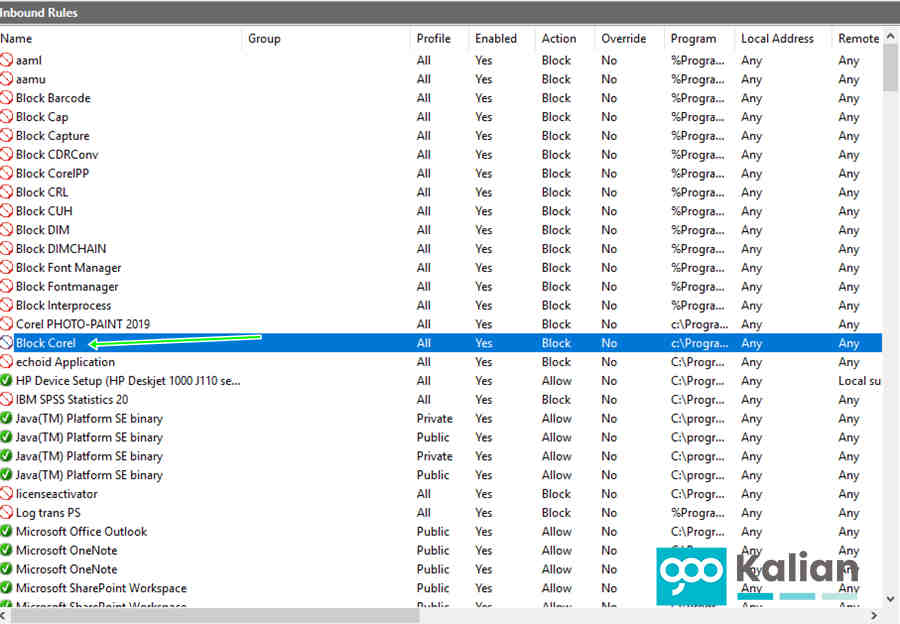This screenshot has height=624, width=900.
Task: Click block icon next to Block CDRConv
Action: pyautogui.click(x=6, y=154)
